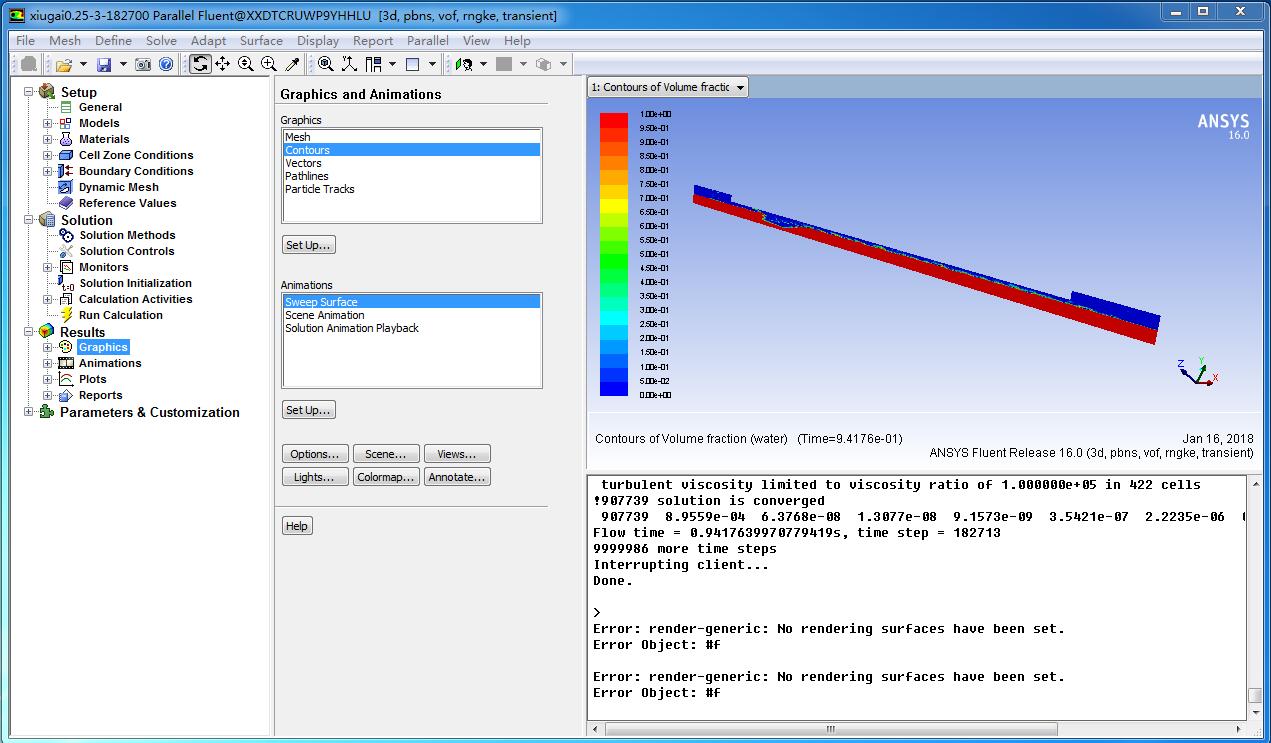Open the display options dropdown arrow
1271x743 pixels.
pos(483,64)
